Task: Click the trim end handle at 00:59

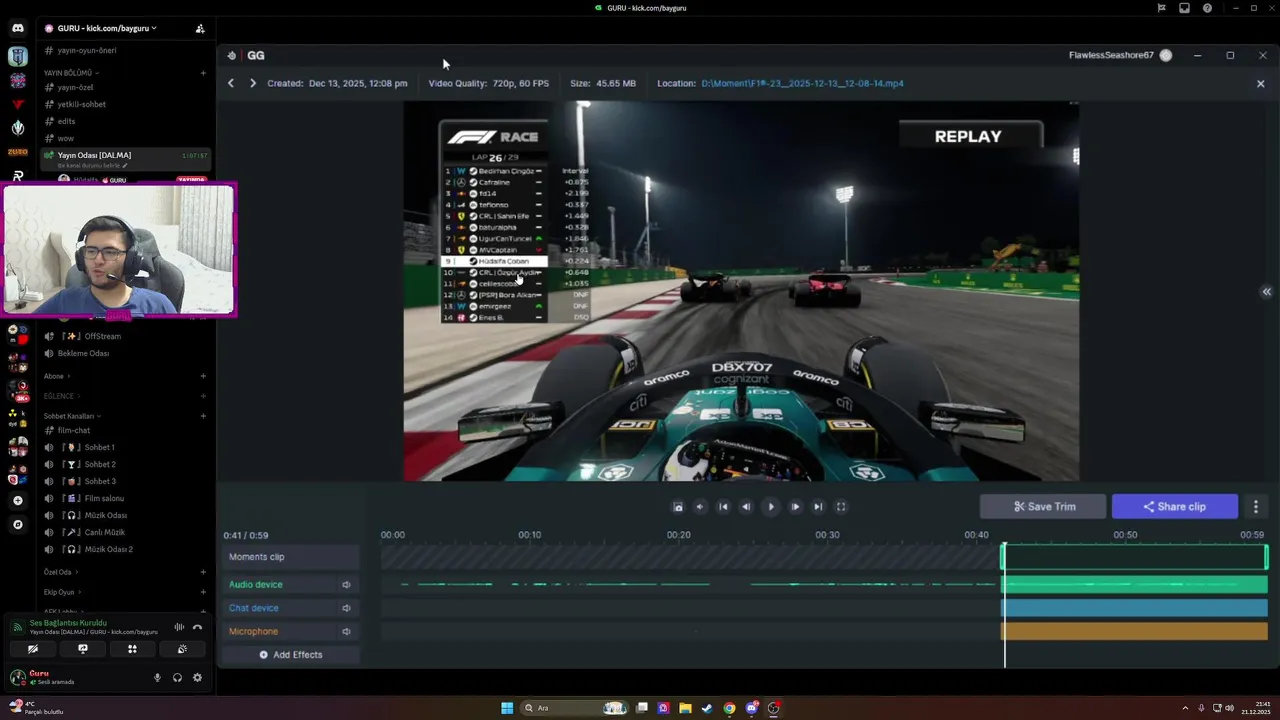Action: 1266,557
